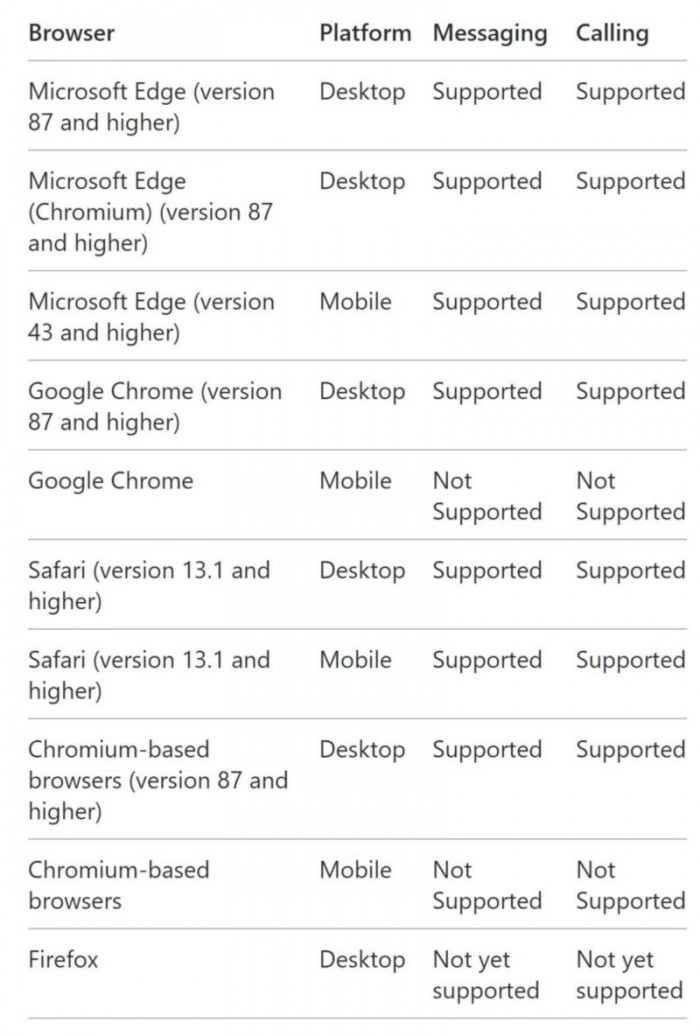Click Google Chrome version 87 and higher cell
Screen dimensions: 700x1036
click(155, 406)
